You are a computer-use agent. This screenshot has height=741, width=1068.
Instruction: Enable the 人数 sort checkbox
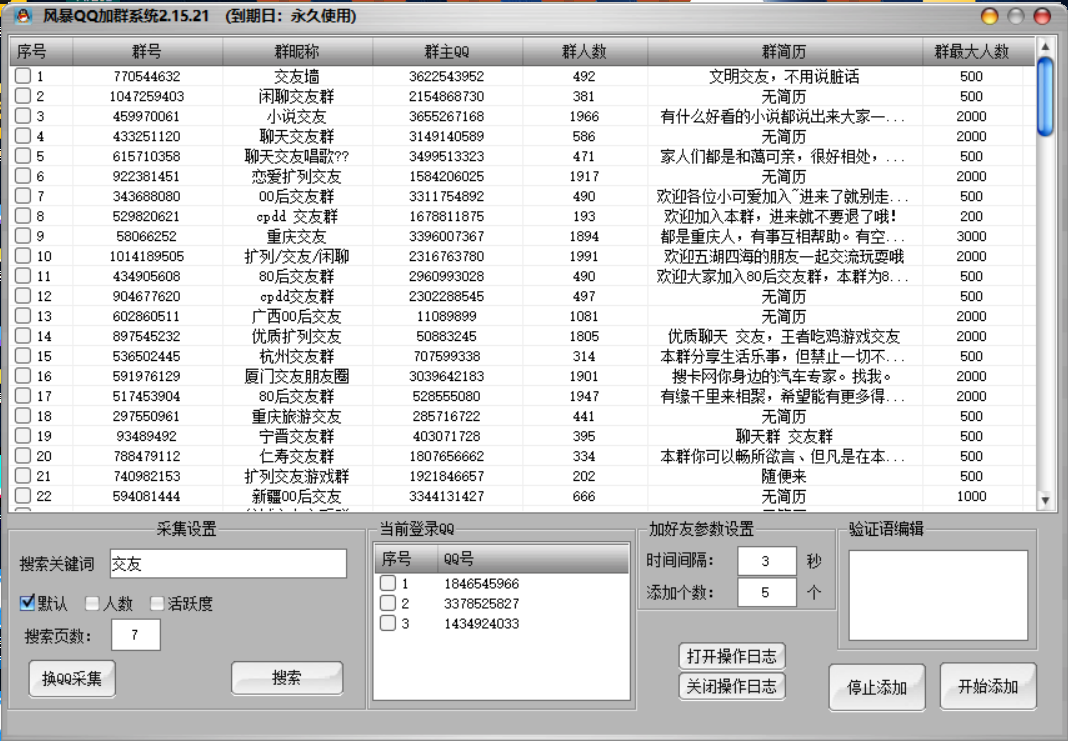(x=92, y=603)
